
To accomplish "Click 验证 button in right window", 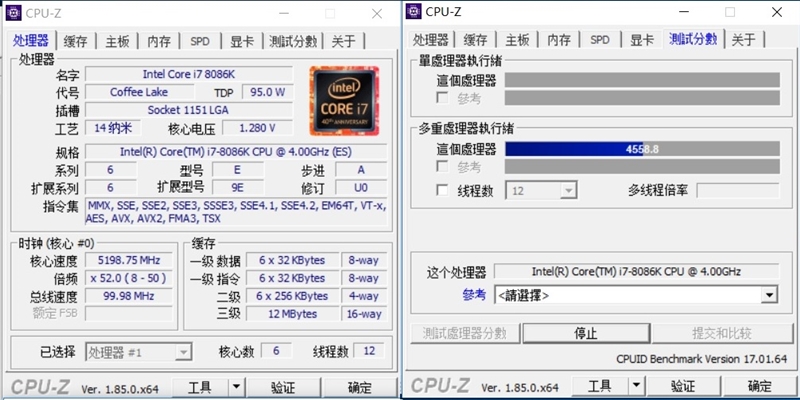I will tap(683, 386).
